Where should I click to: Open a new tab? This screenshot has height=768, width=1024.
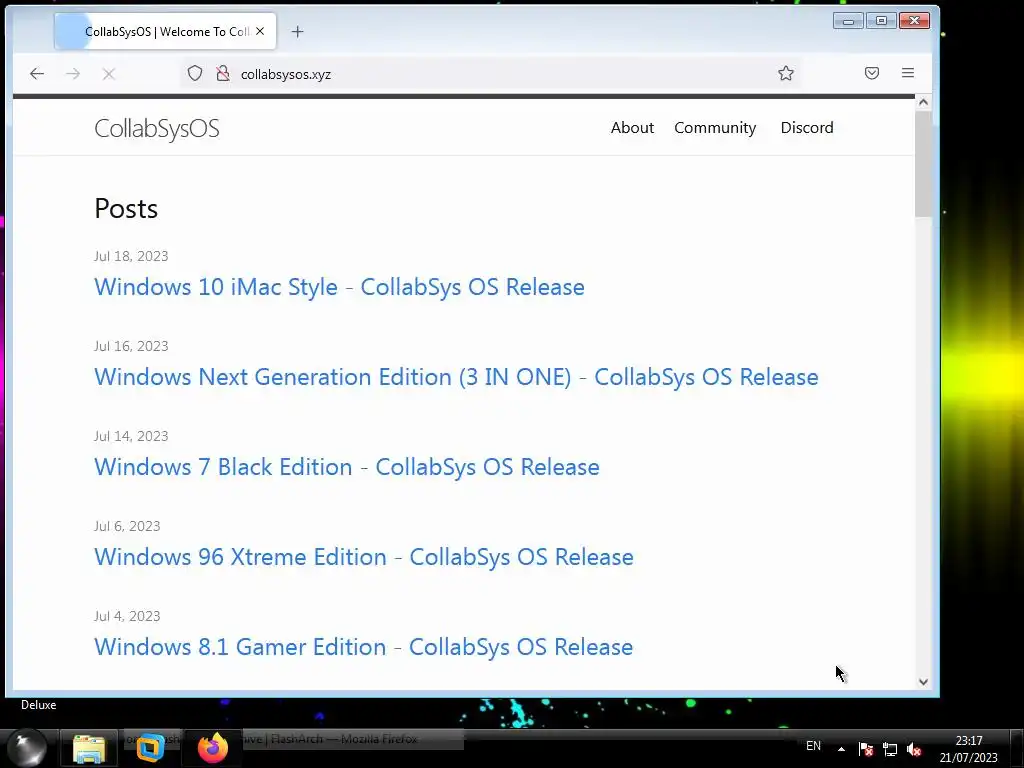pos(297,31)
